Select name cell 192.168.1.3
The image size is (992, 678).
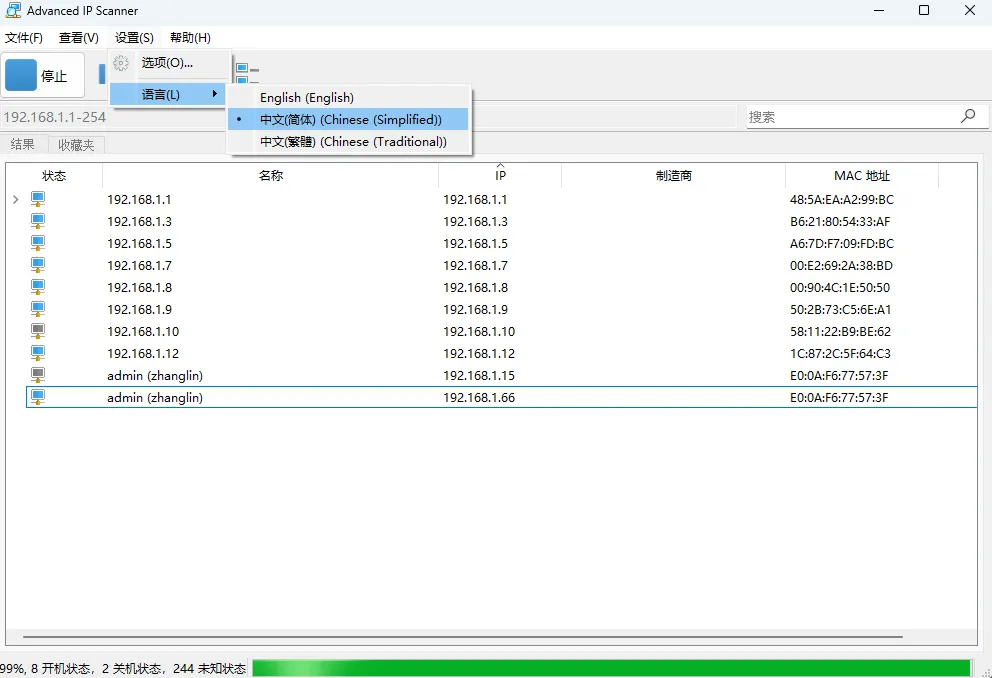139,221
